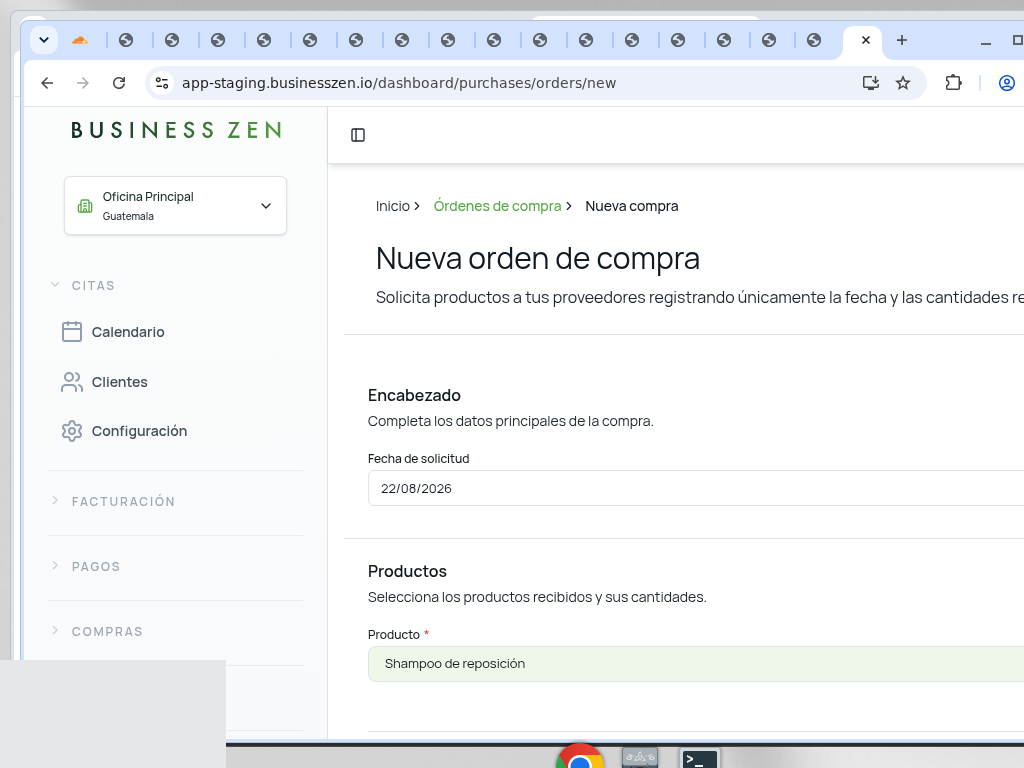Expand the FACTURACIÓN section
Image resolution: width=1024 pixels, height=768 pixels.
pyautogui.click(x=112, y=502)
